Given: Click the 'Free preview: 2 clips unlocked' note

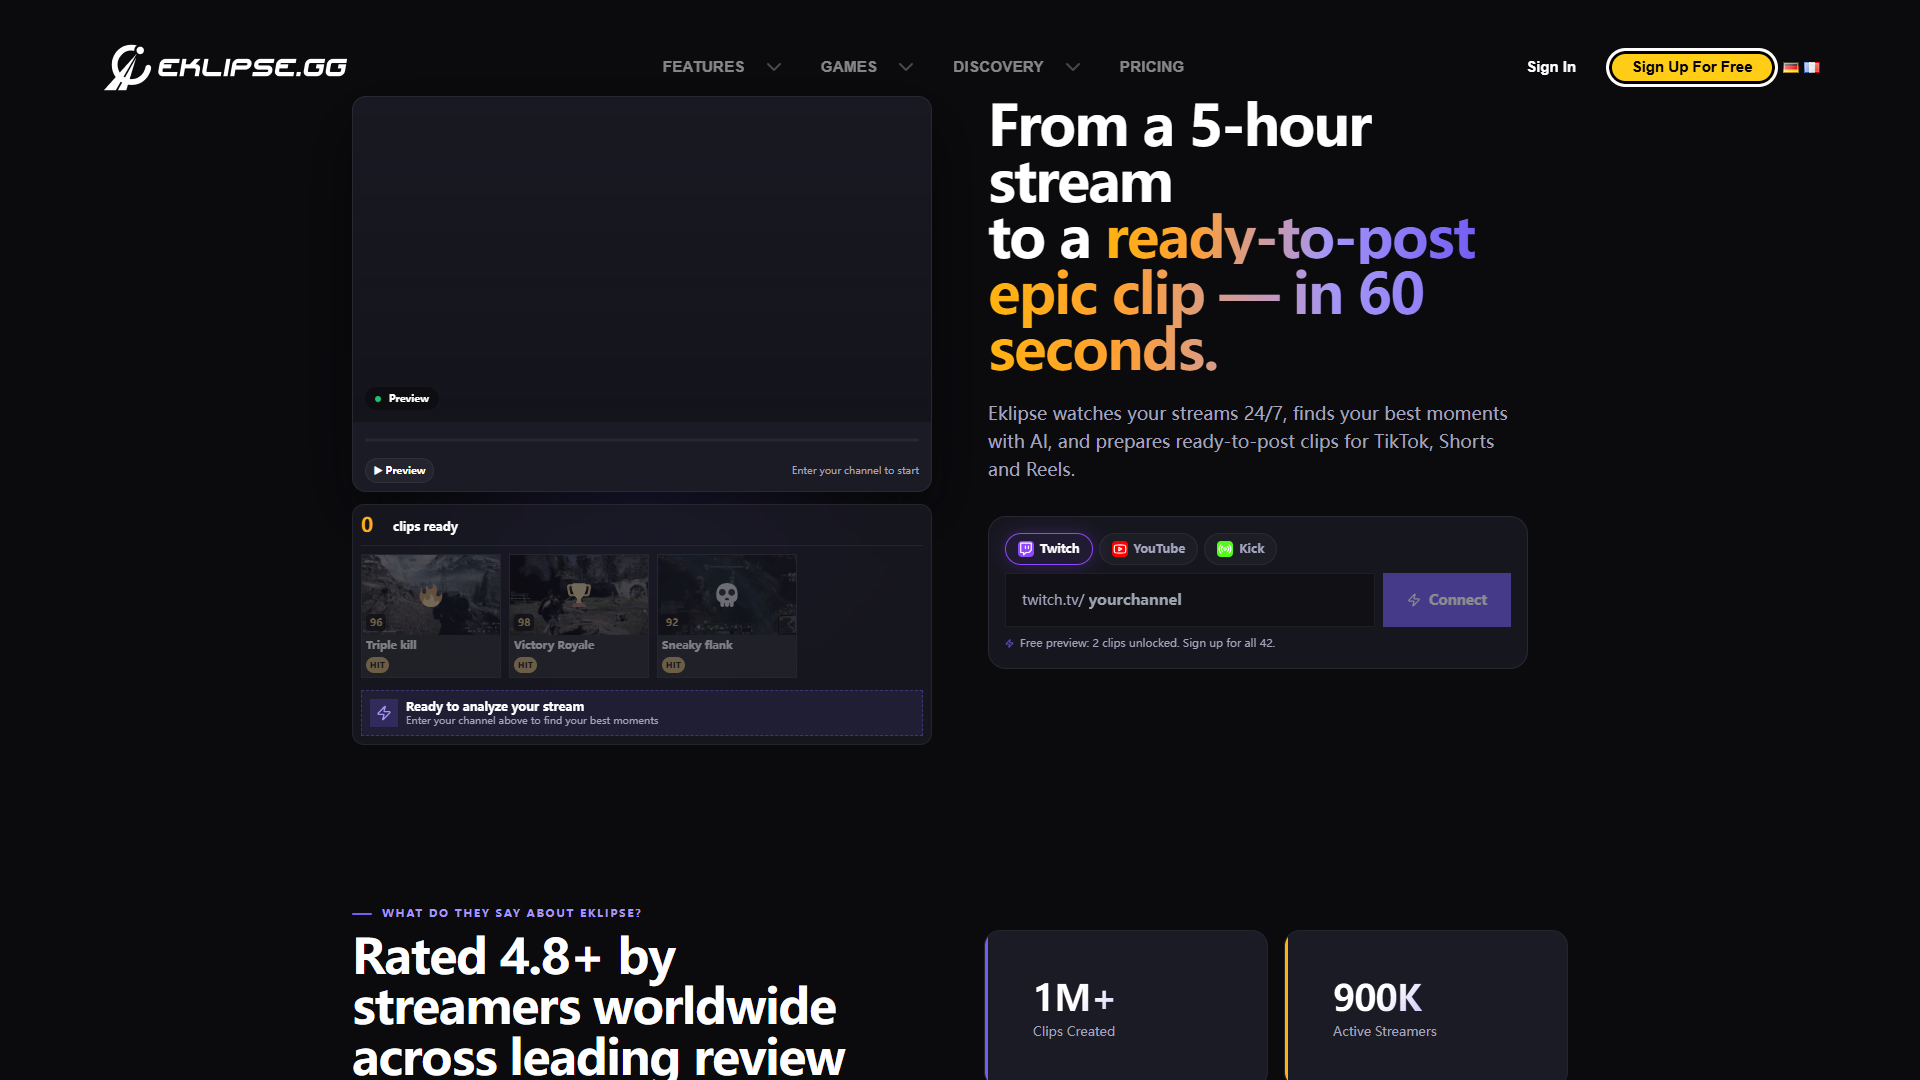Looking at the screenshot, I should pyautogui.click(x=1147, y=644).
